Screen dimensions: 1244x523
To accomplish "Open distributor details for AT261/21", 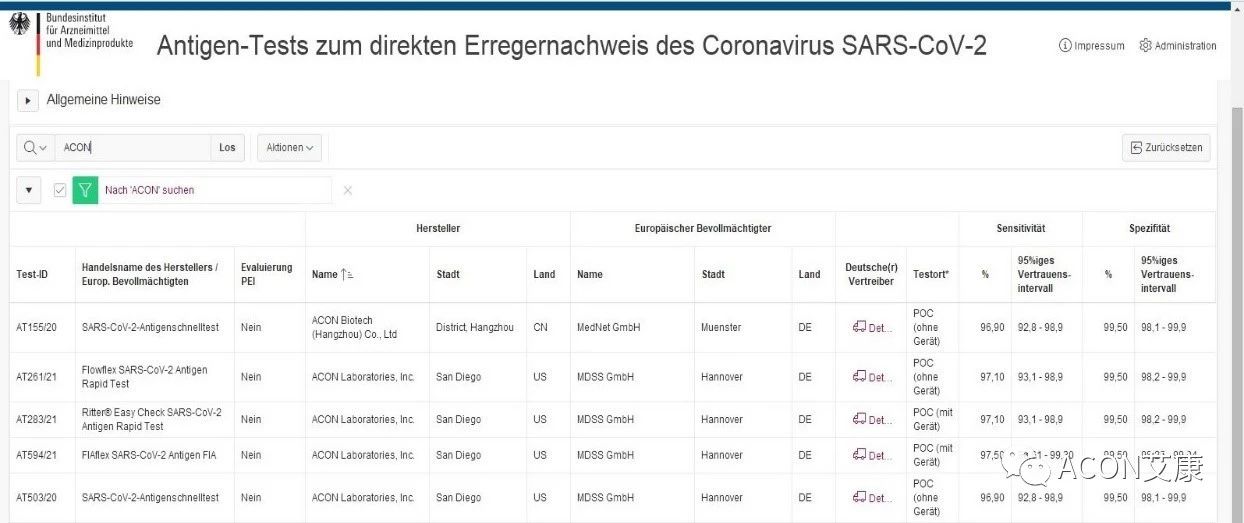I will (x=870, y=377).
